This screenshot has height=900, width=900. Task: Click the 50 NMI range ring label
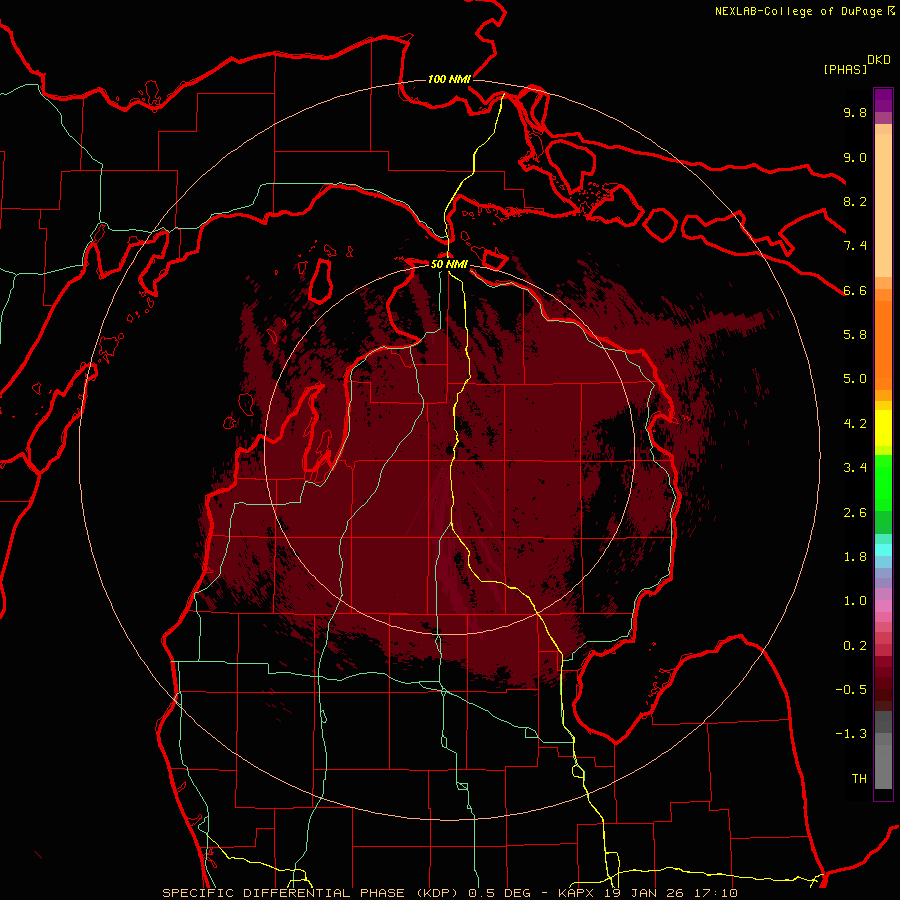coord(449,265)
